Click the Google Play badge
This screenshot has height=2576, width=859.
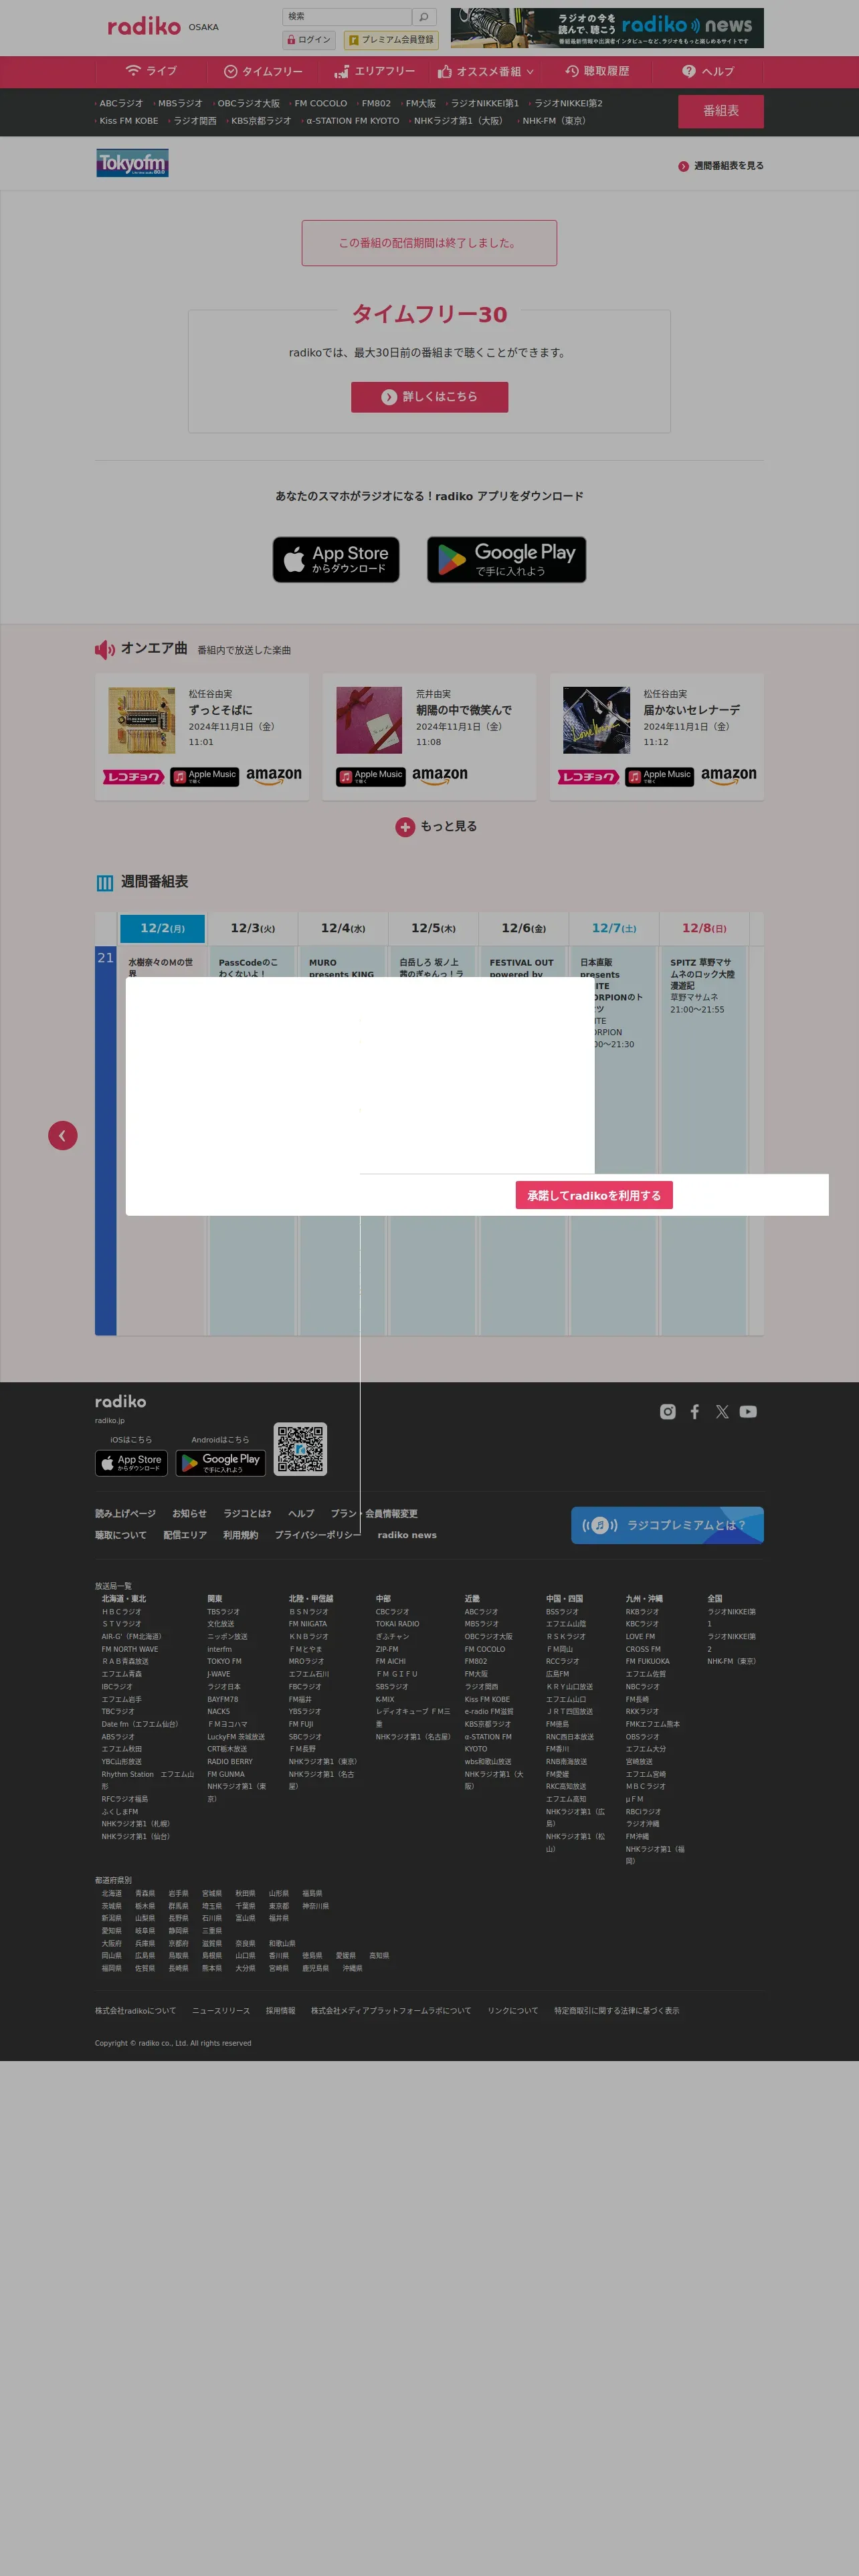tap(506, 559)
